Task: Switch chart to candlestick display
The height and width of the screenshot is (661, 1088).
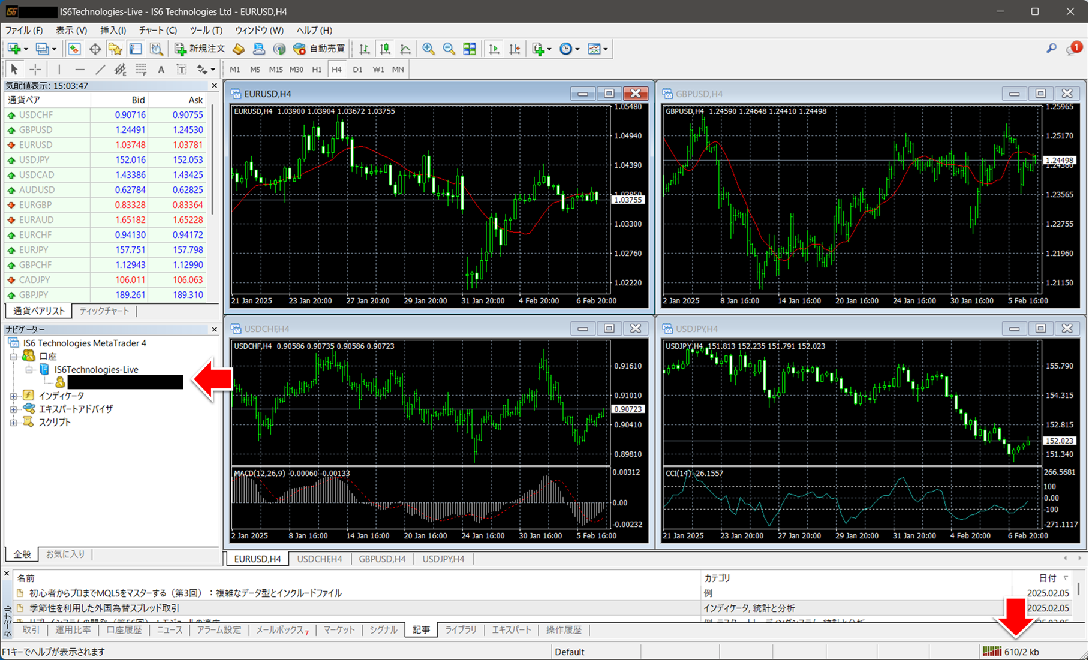Action: pos(385,49)
